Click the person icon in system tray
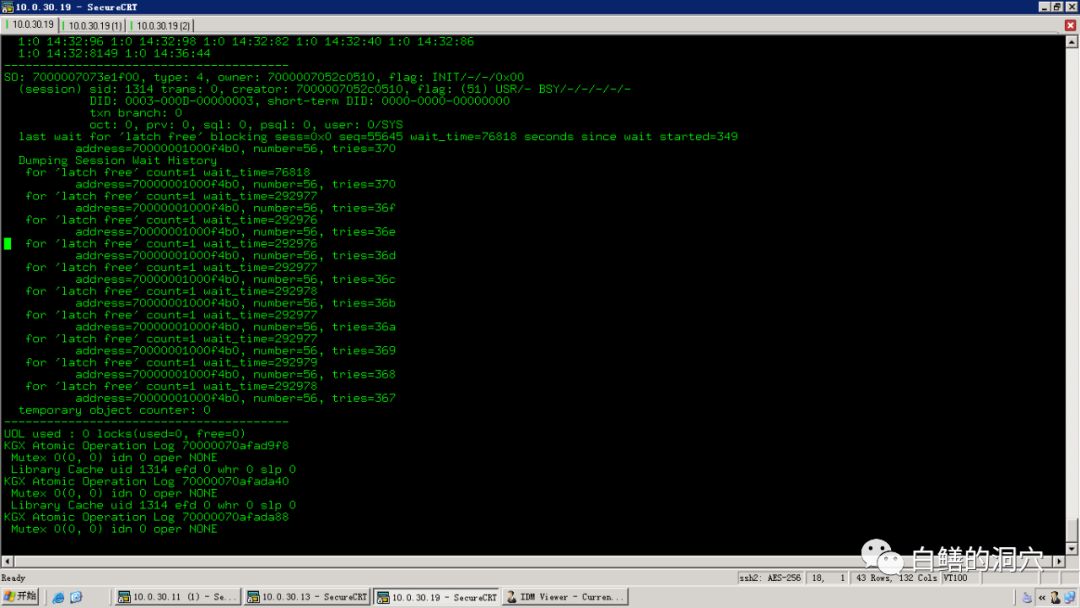 tap(1055, 598)
